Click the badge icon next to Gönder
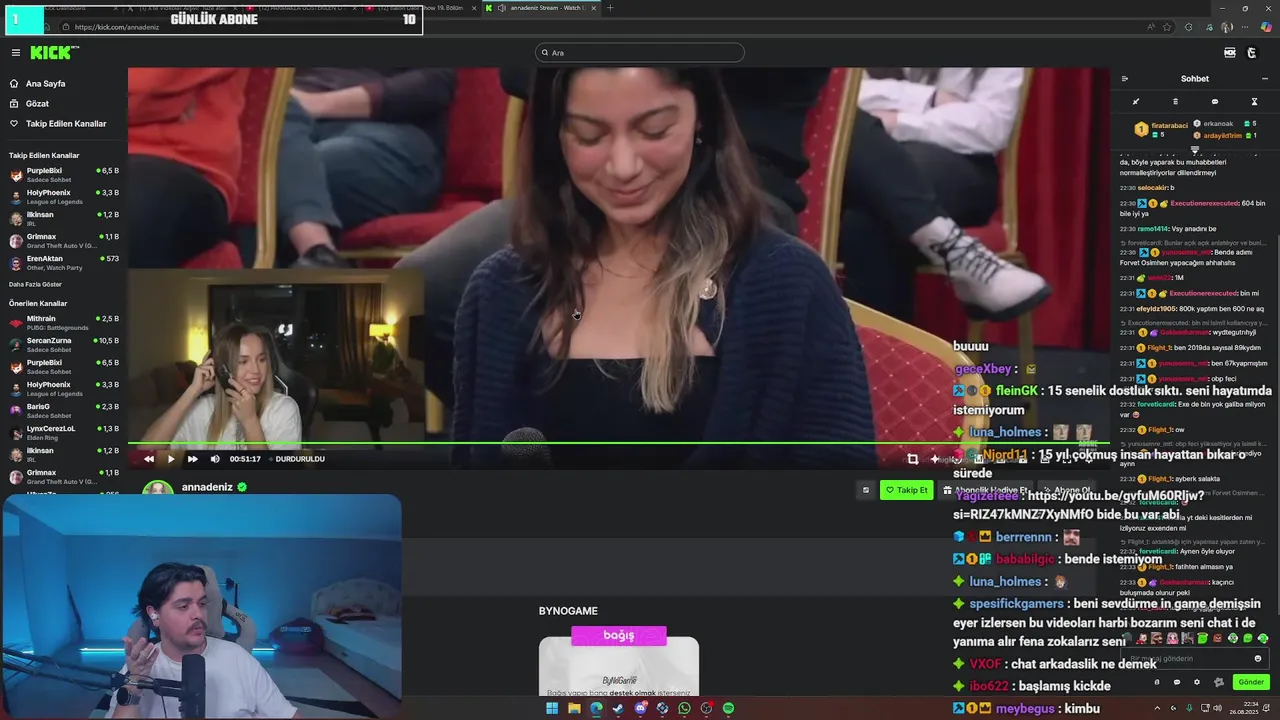This screenshot has width=1280, height=720. tap(1218, 682)
